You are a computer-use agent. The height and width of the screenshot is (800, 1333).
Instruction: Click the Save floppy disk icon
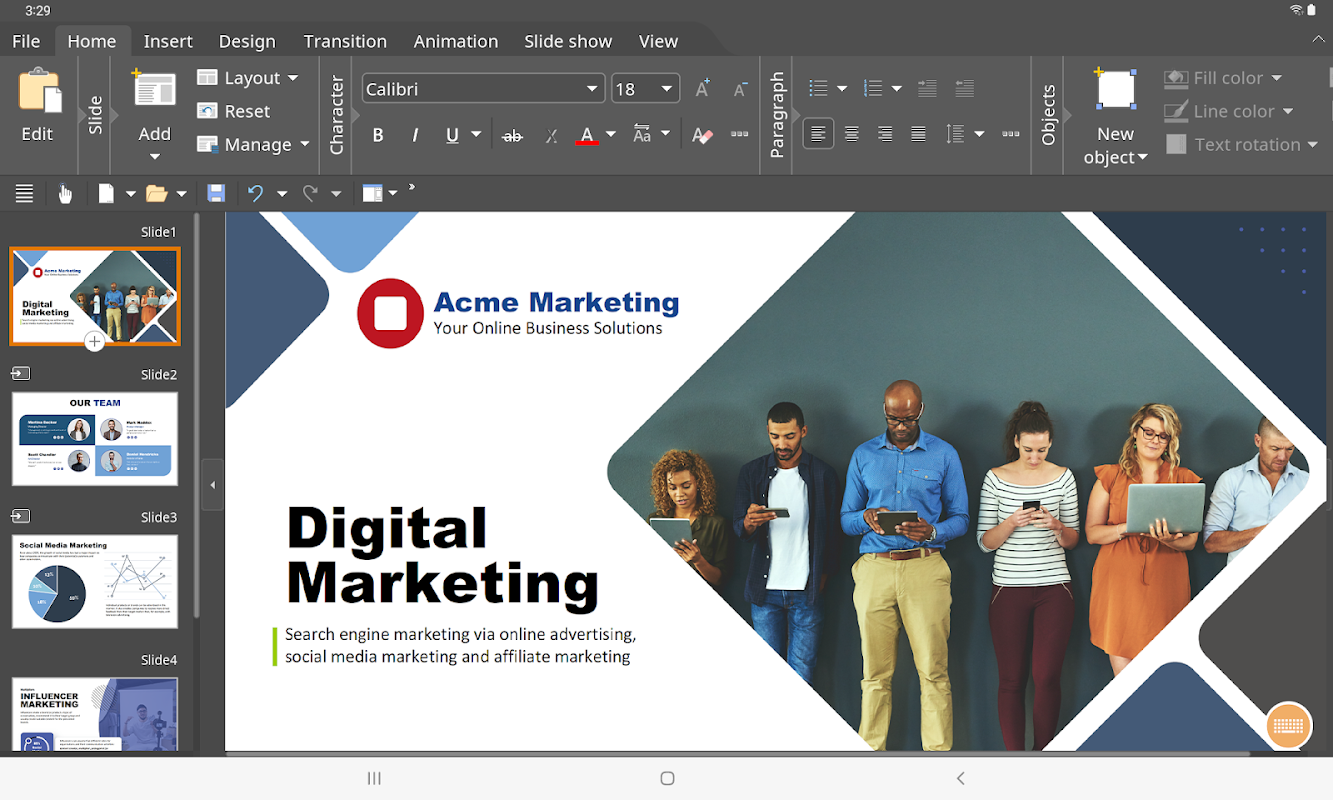(216, 193)
